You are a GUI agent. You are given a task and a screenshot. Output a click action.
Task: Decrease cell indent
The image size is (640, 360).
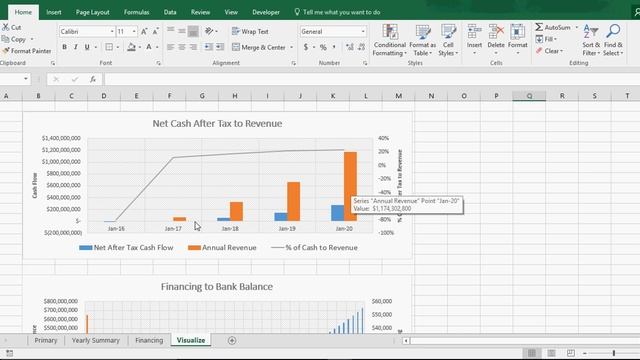click(208, 47)
